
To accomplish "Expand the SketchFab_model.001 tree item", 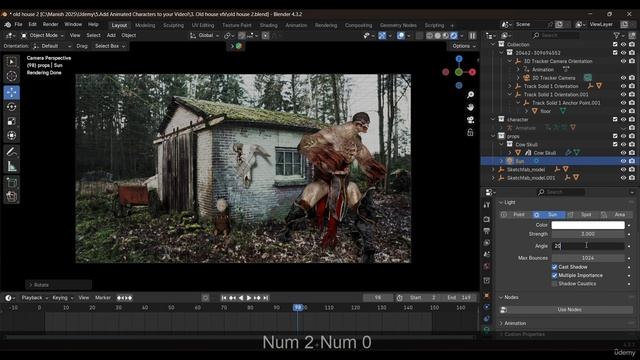I will click(493, 178).
